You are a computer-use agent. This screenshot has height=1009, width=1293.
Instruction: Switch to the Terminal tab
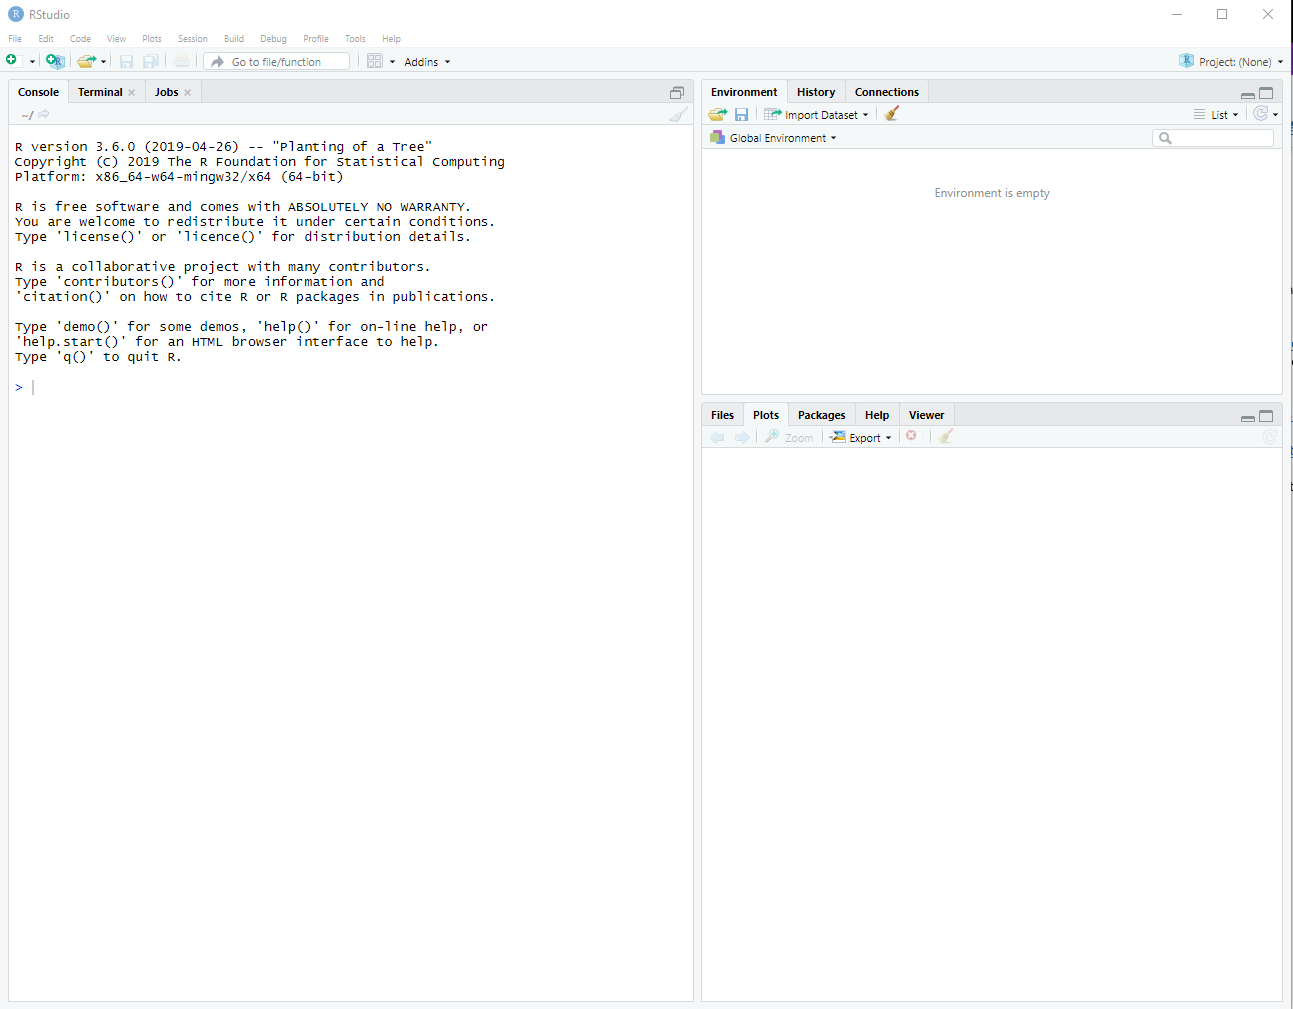100,92
